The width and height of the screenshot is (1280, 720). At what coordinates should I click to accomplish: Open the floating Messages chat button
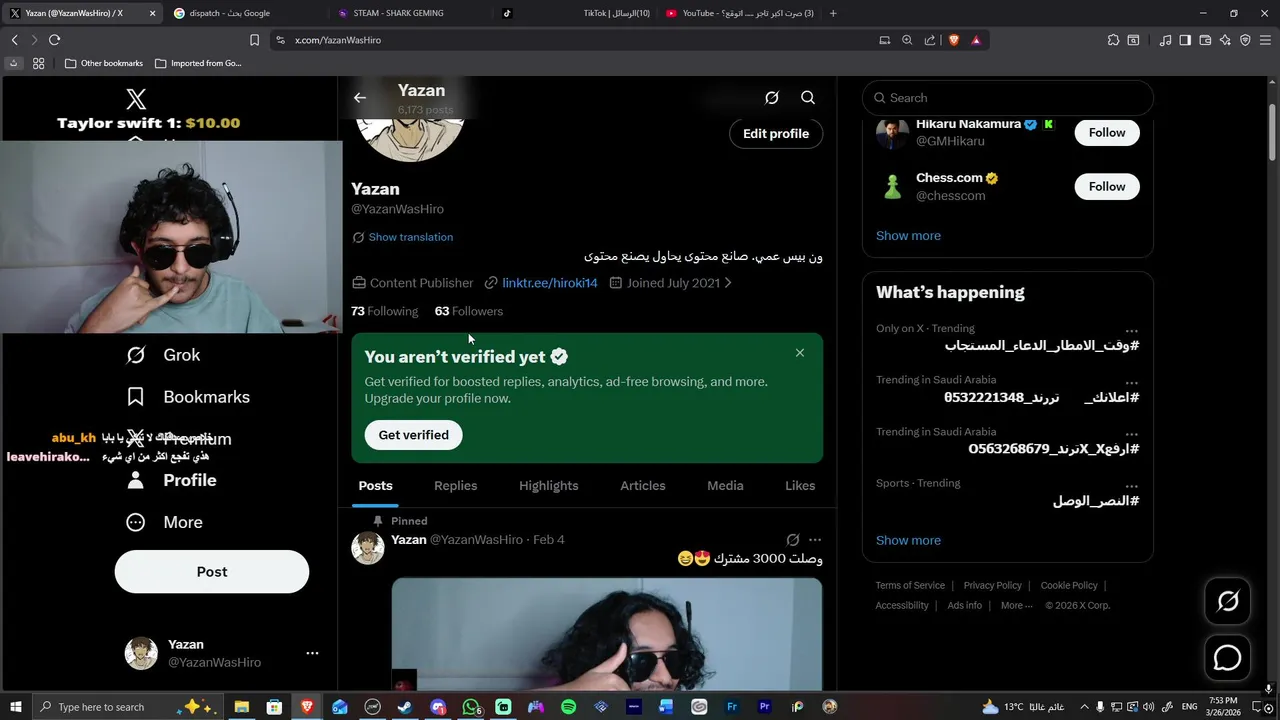1228,658
